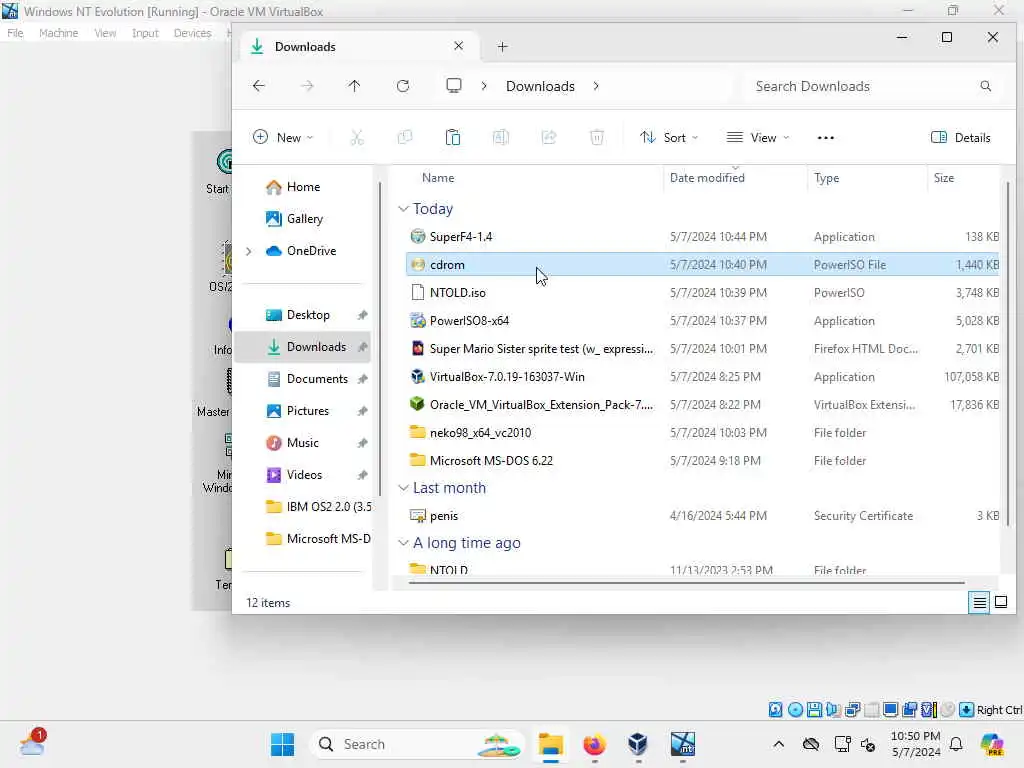1024x768 pixels.
Task: Click the file list vertical scrollbar
Action: point(1007,353)
